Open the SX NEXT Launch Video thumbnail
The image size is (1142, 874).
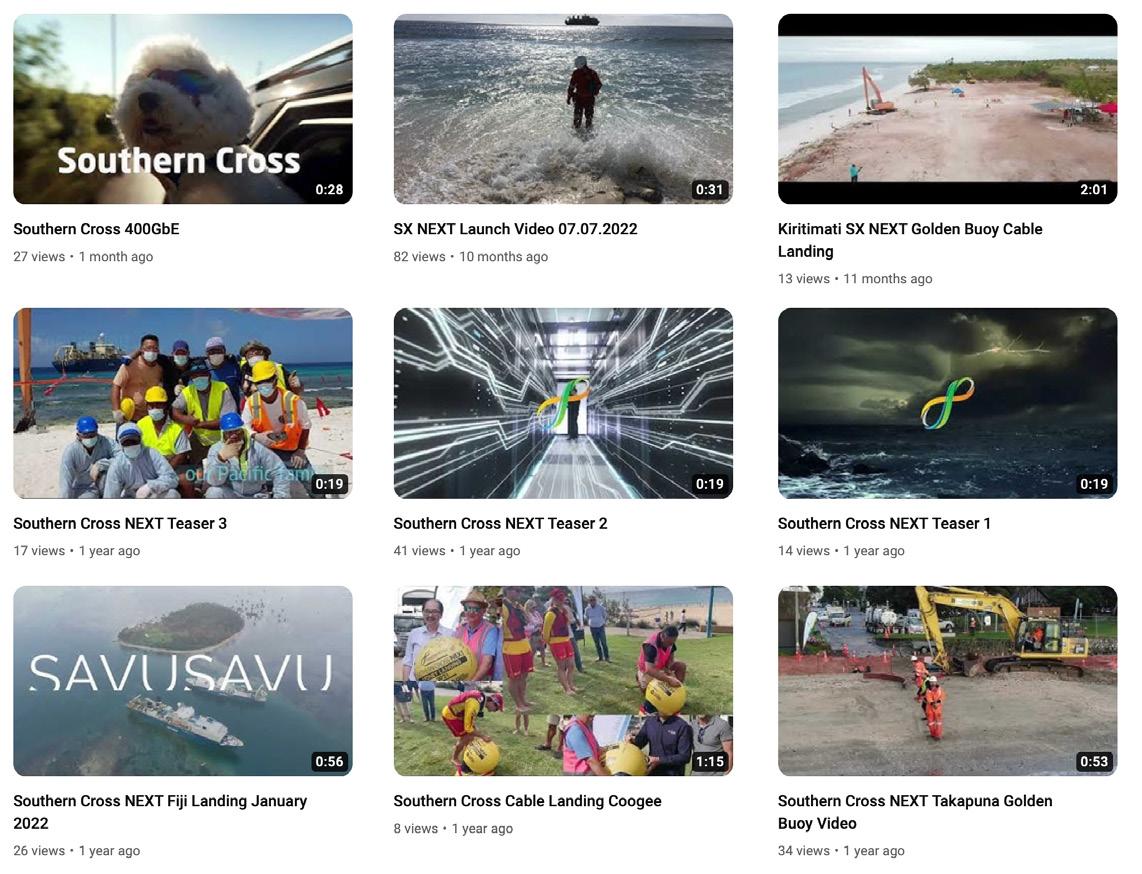click(563, 109)
